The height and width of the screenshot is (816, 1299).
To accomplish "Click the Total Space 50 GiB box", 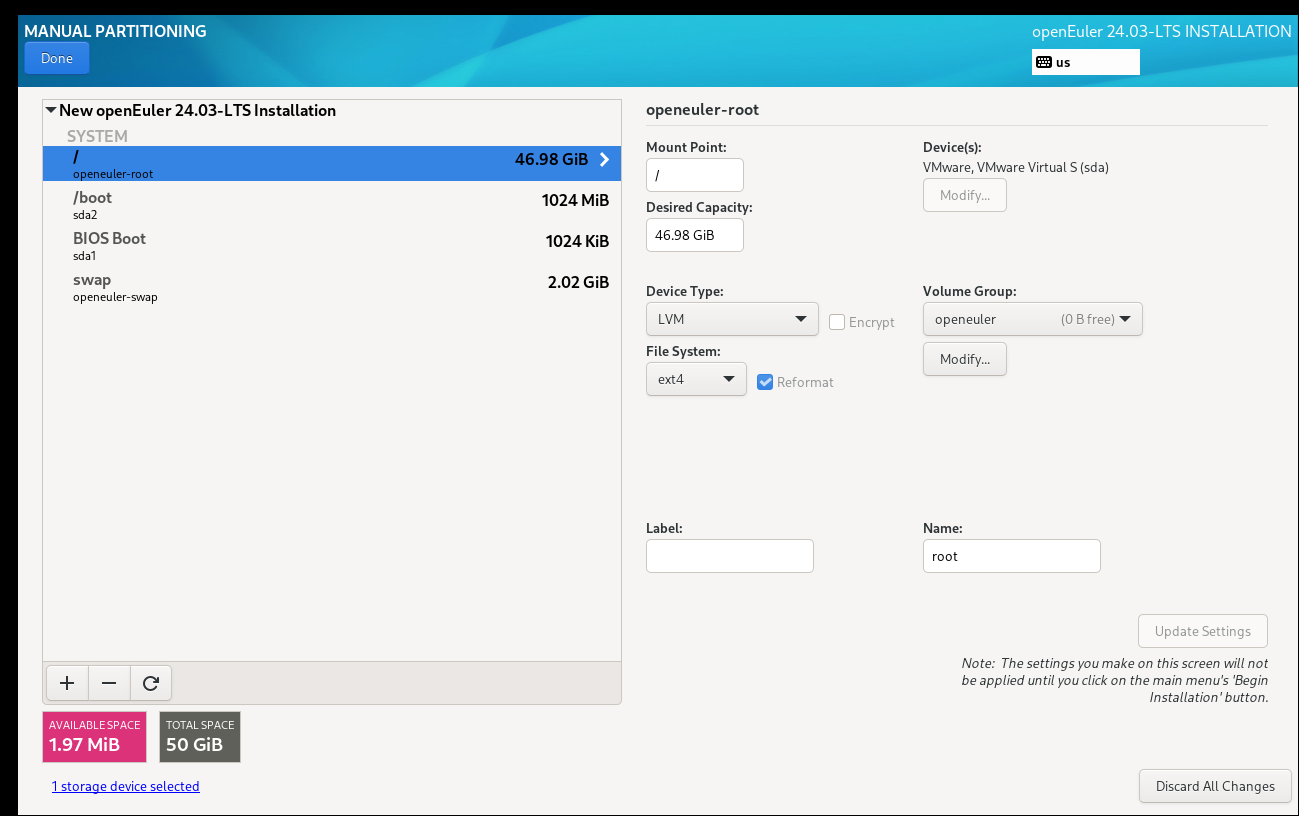I will pos(200,737).
